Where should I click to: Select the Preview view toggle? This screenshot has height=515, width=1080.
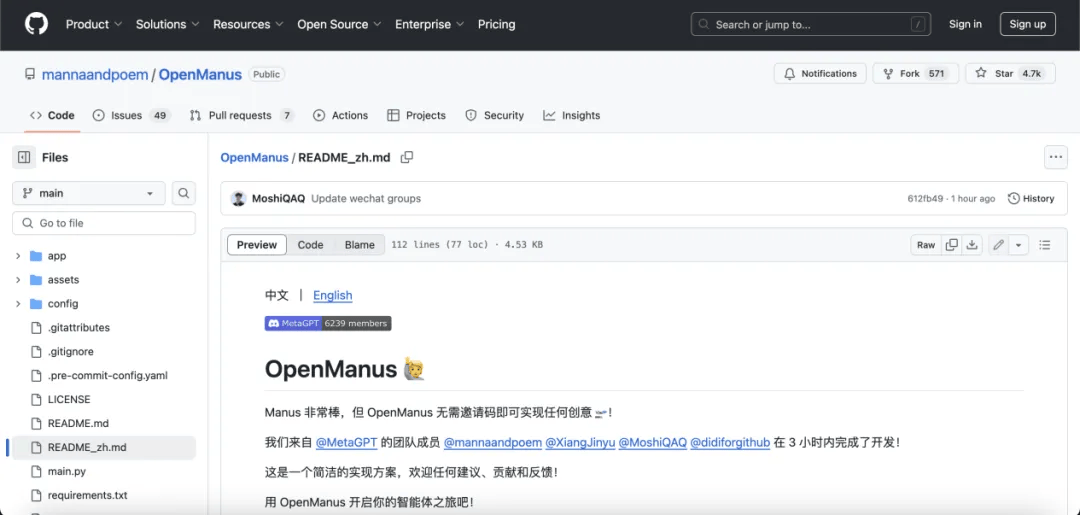[257, 245]
